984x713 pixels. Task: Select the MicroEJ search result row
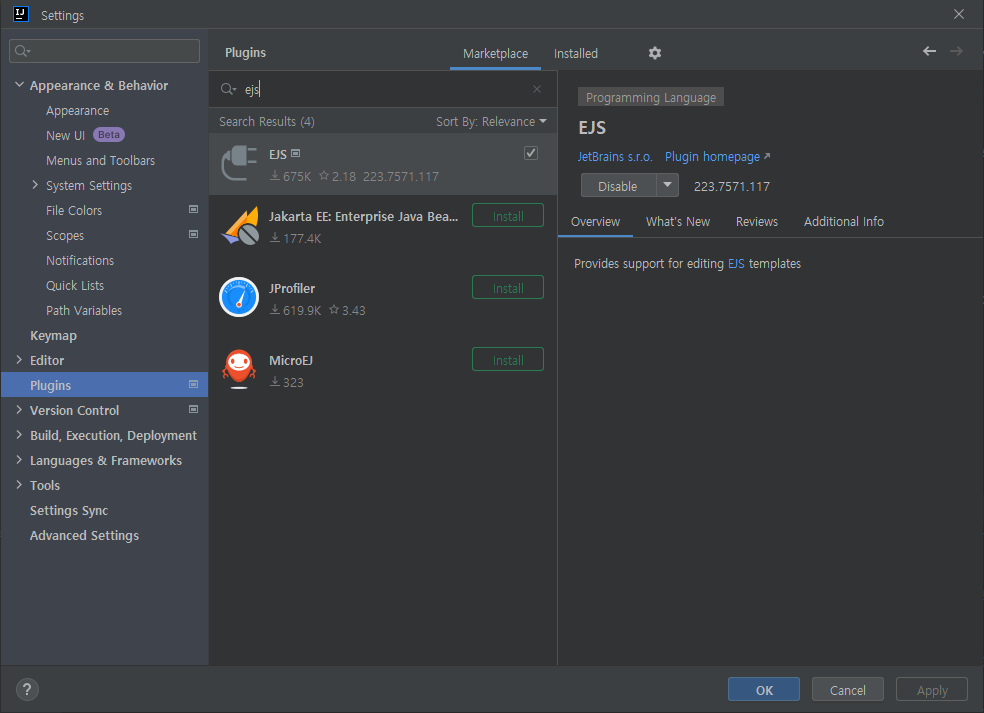(383, 369)
